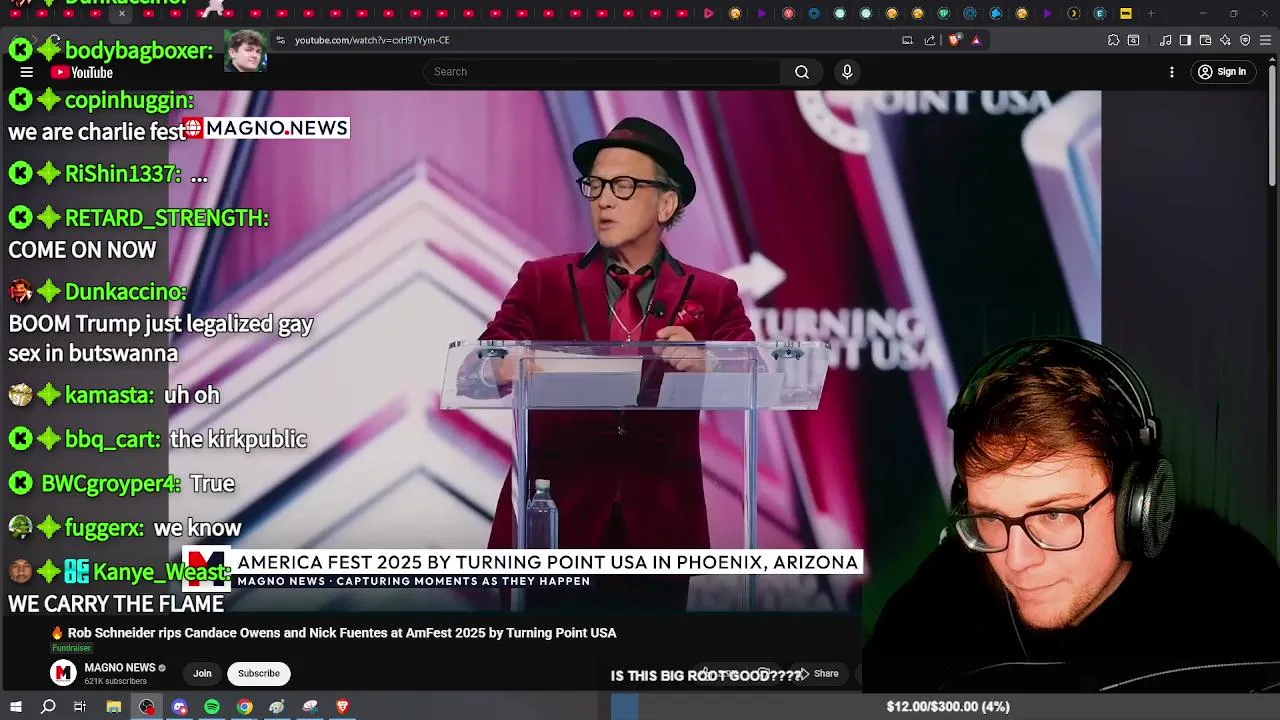This screenshot has height=720, width=1280.
Task: Click chat username BWCgroyper4
Action: point(111,483)
